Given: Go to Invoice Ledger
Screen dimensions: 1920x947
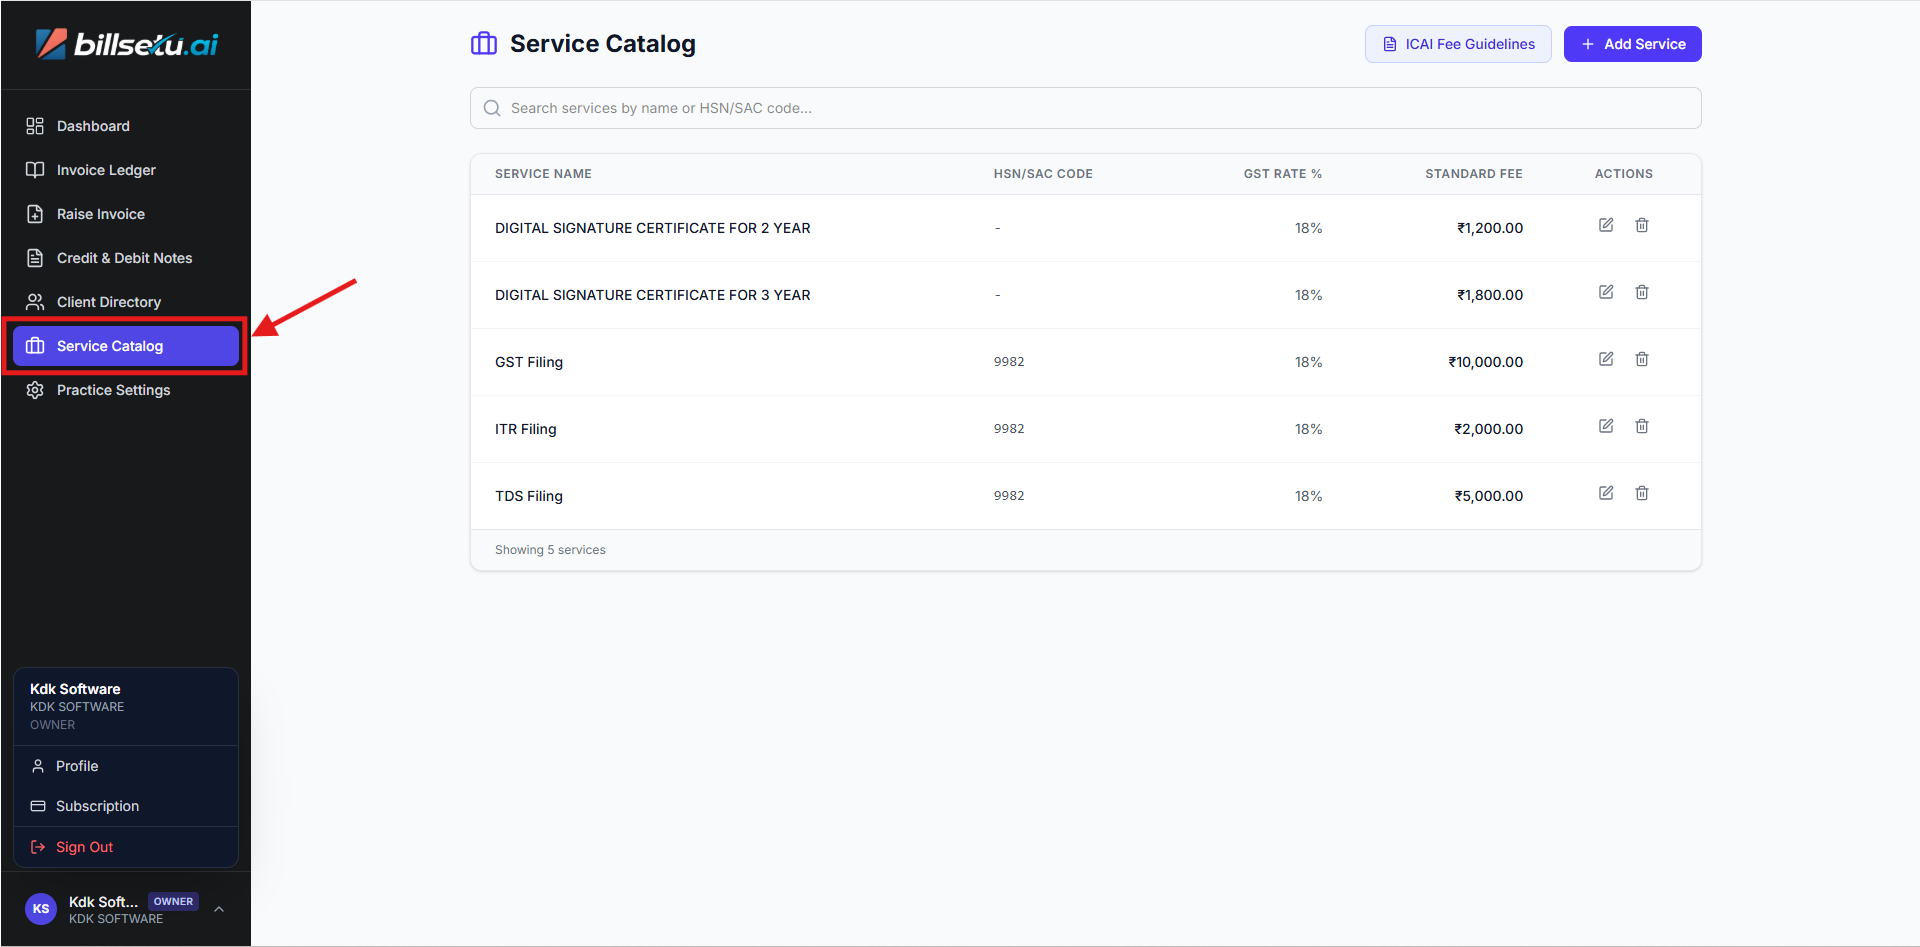Looking at the screenshot, I should (x=106, y=170).
